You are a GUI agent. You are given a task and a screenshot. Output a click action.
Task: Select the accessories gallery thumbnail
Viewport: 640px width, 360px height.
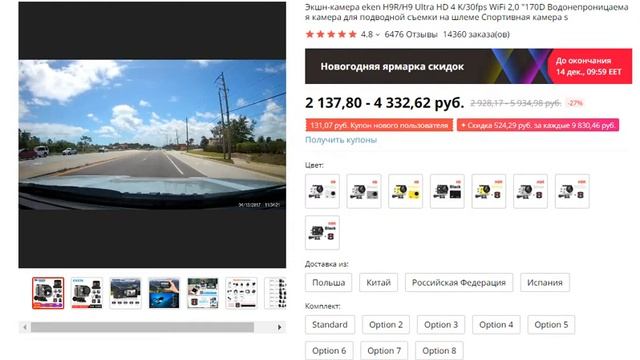point(241,293)
